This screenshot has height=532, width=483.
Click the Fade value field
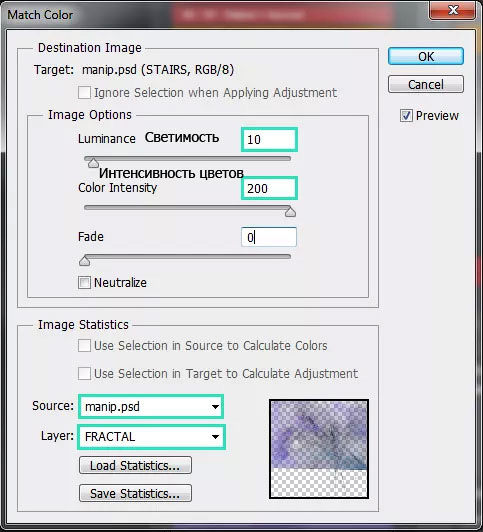pos(269,237)
